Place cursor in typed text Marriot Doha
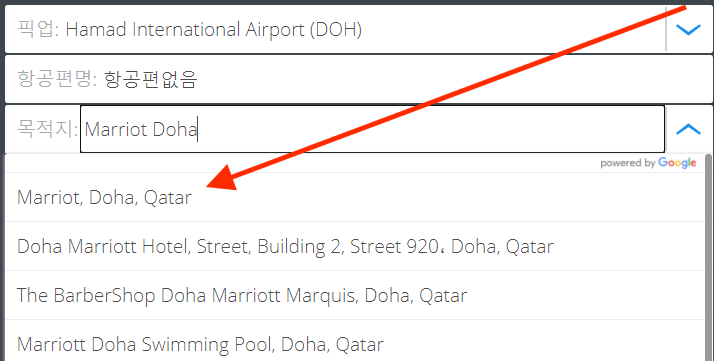The image size is (714, 361). click(x=141, y=130)
